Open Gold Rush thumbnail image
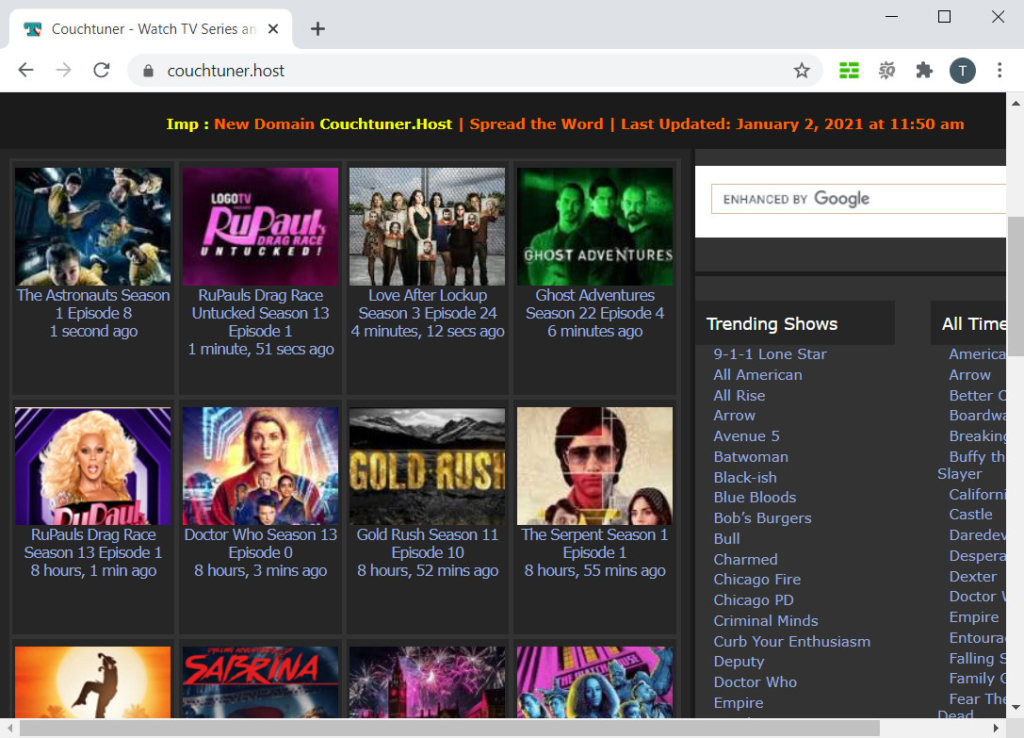1024x738 pixels. point(427,466)
